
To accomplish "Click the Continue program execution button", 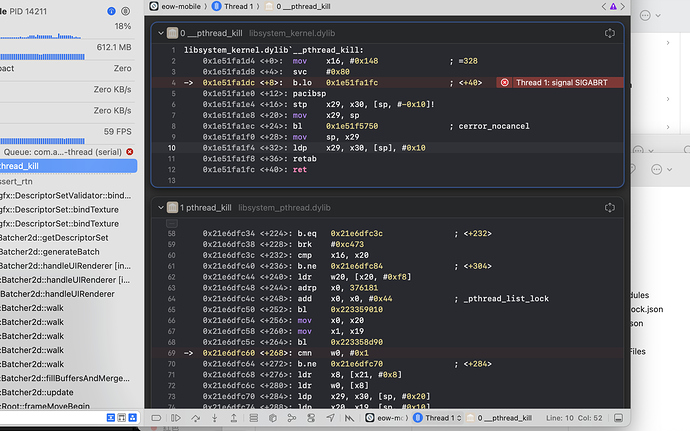I will pyautogui.click(x=176, y=418).
